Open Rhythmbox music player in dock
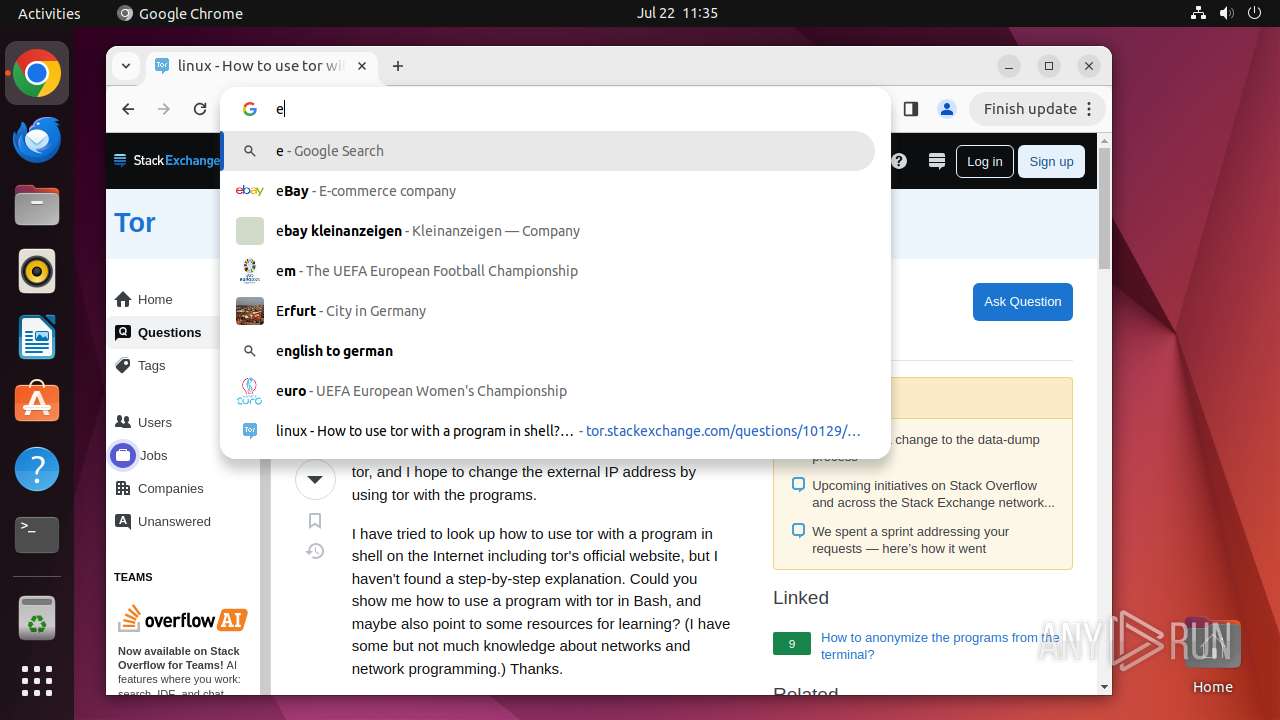1280x720 pixels. point(37,271)
